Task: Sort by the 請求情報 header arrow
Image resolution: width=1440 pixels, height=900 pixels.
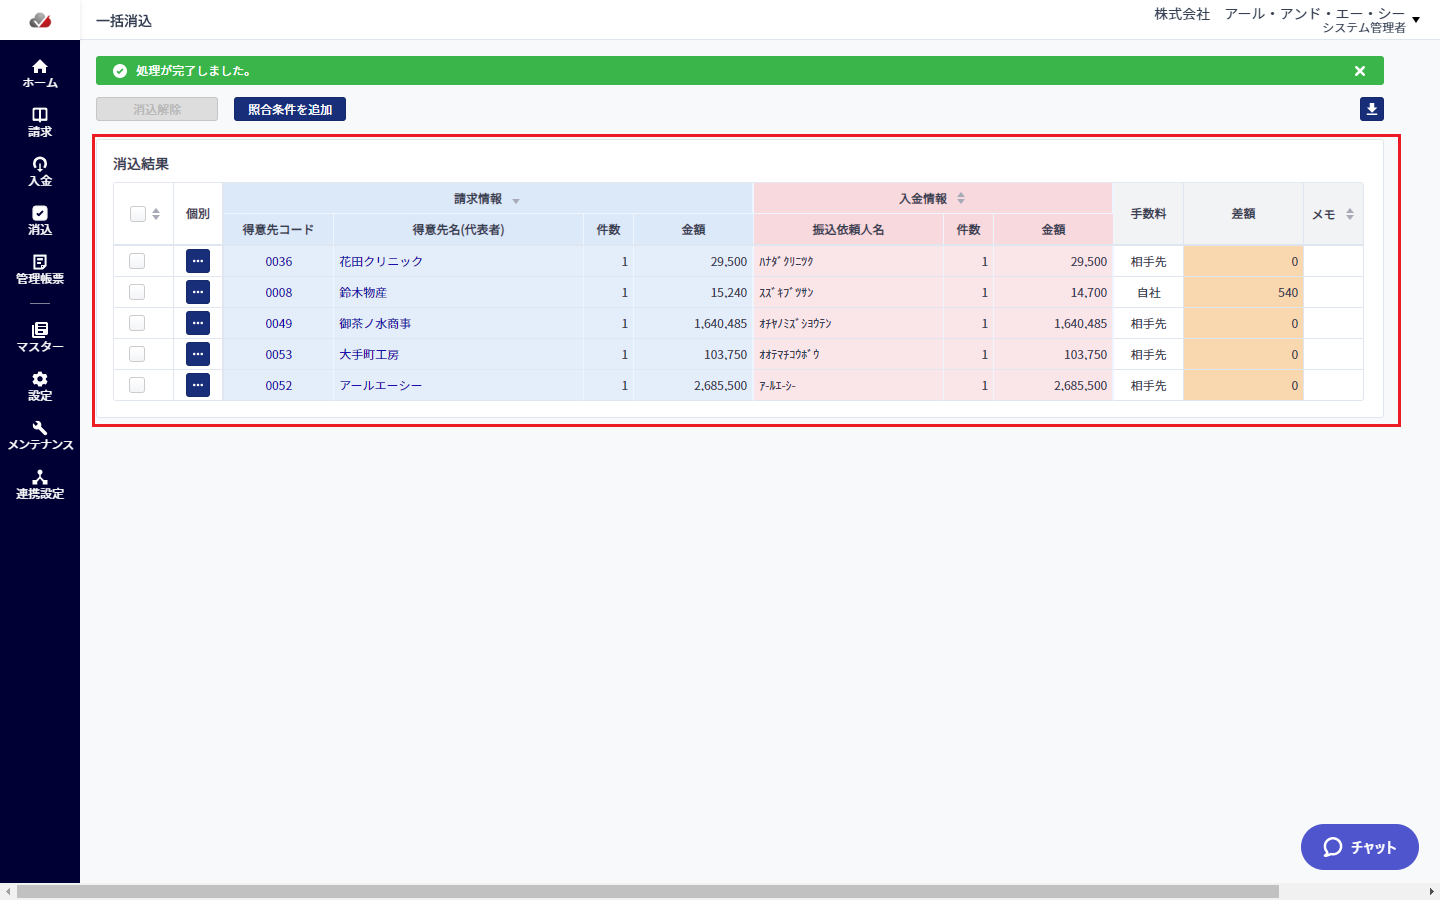Action: (x=516, y=201)
